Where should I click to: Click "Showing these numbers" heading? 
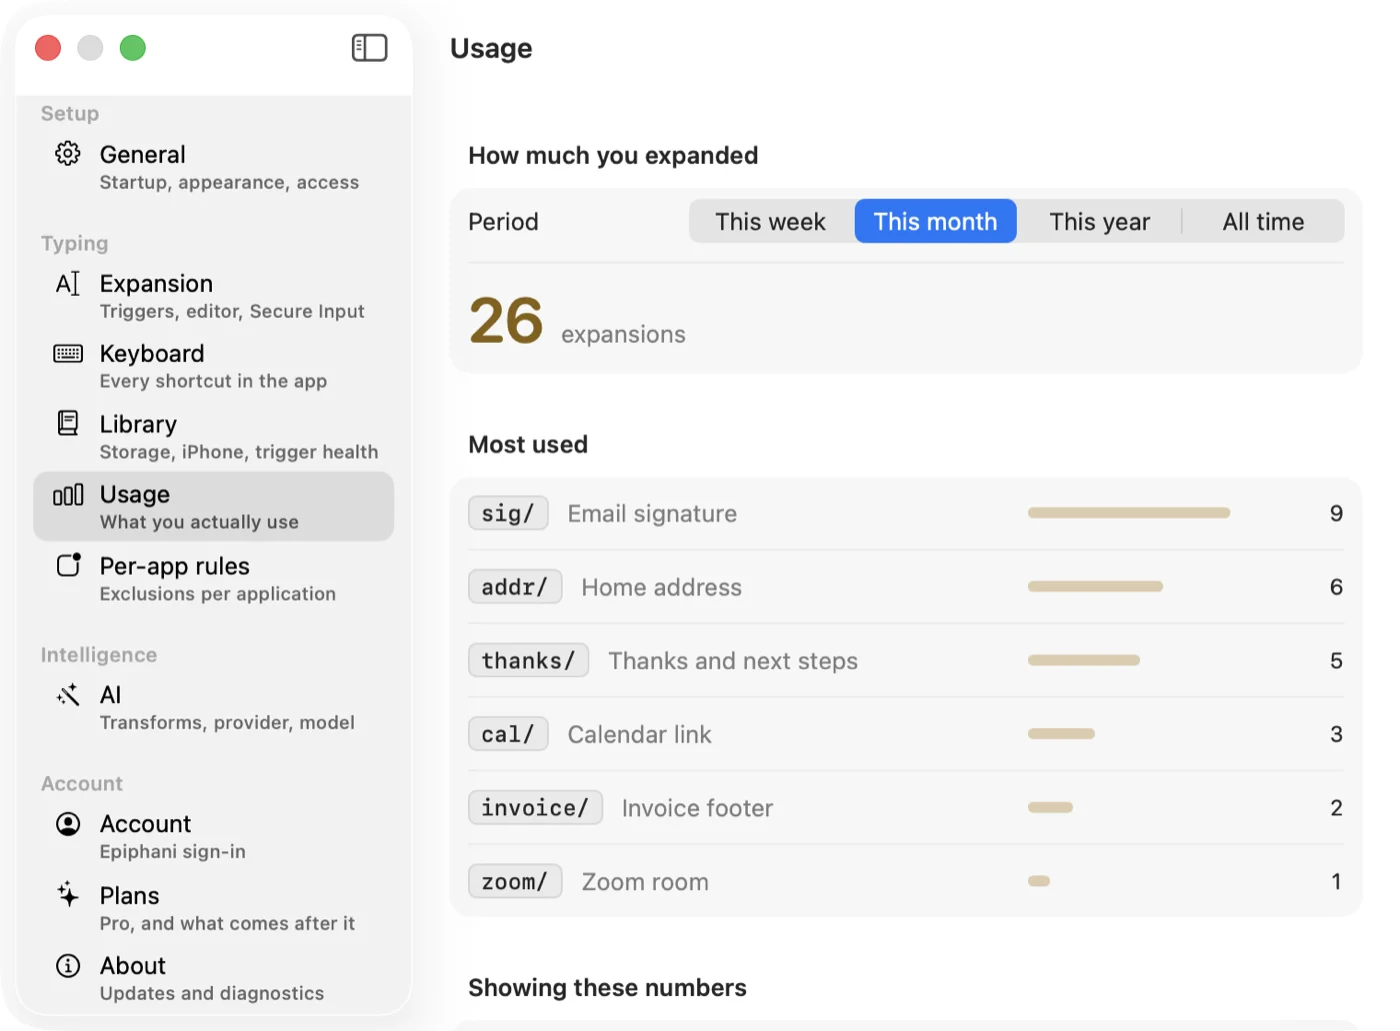pos(607,988)
